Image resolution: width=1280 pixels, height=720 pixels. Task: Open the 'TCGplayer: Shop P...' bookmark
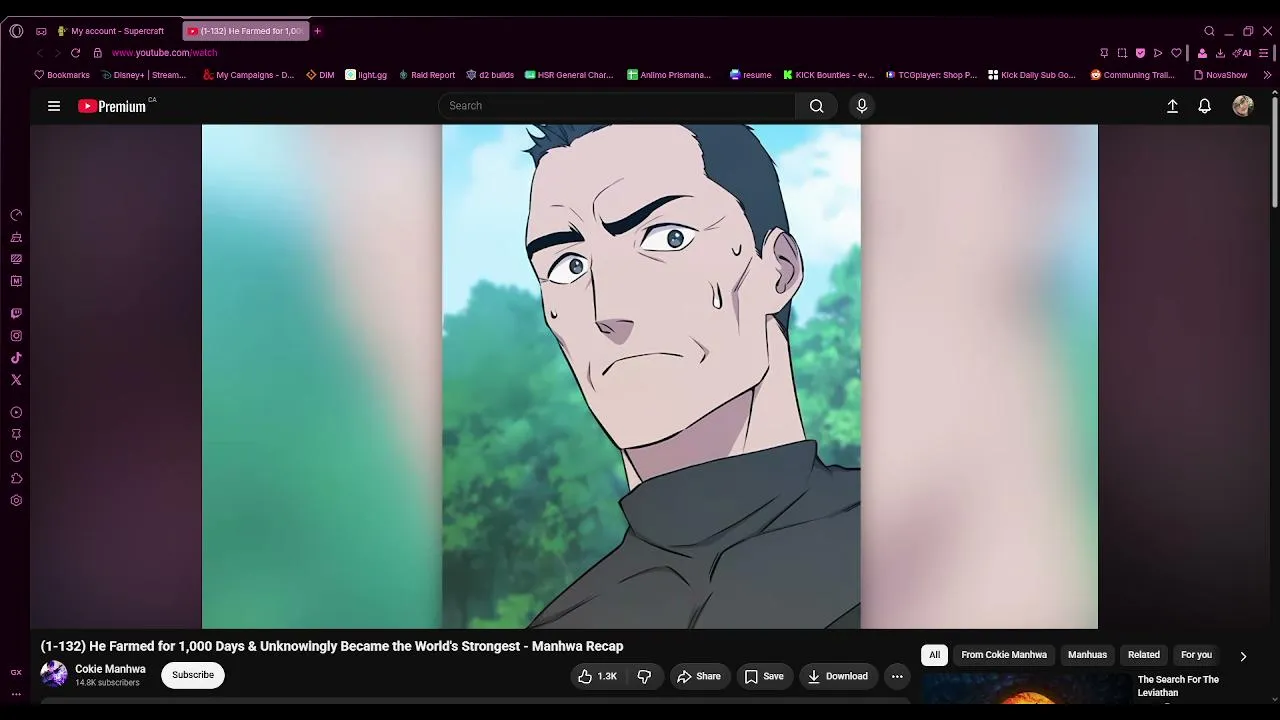click(x=930, y=75)
